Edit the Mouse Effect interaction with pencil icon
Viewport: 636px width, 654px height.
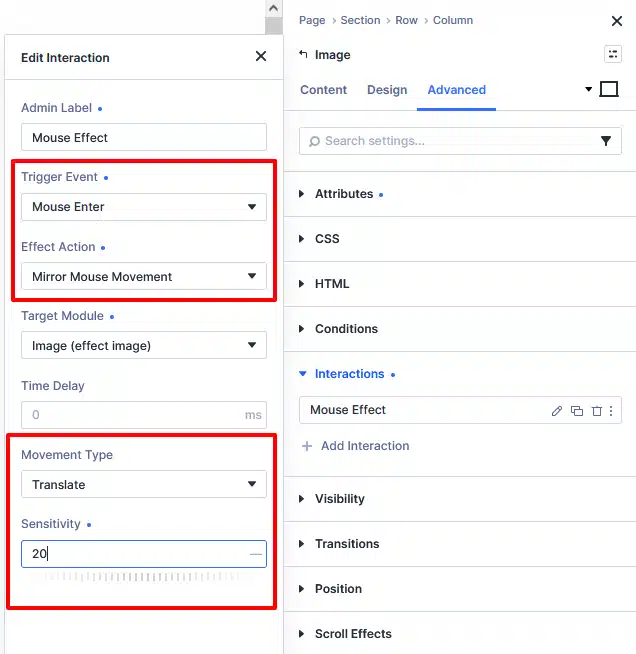coord(557,411)
